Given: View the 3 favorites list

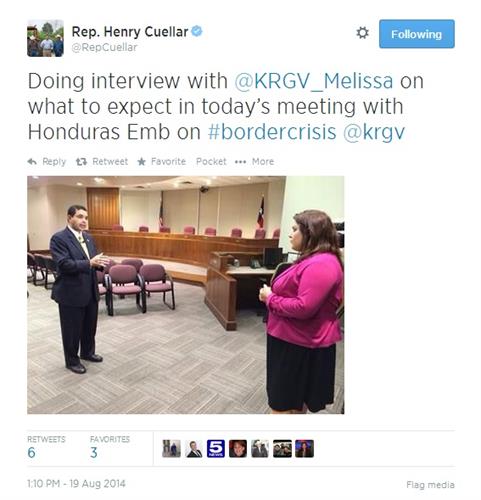Looking at the screenshot, I should [x=110, y=447].
